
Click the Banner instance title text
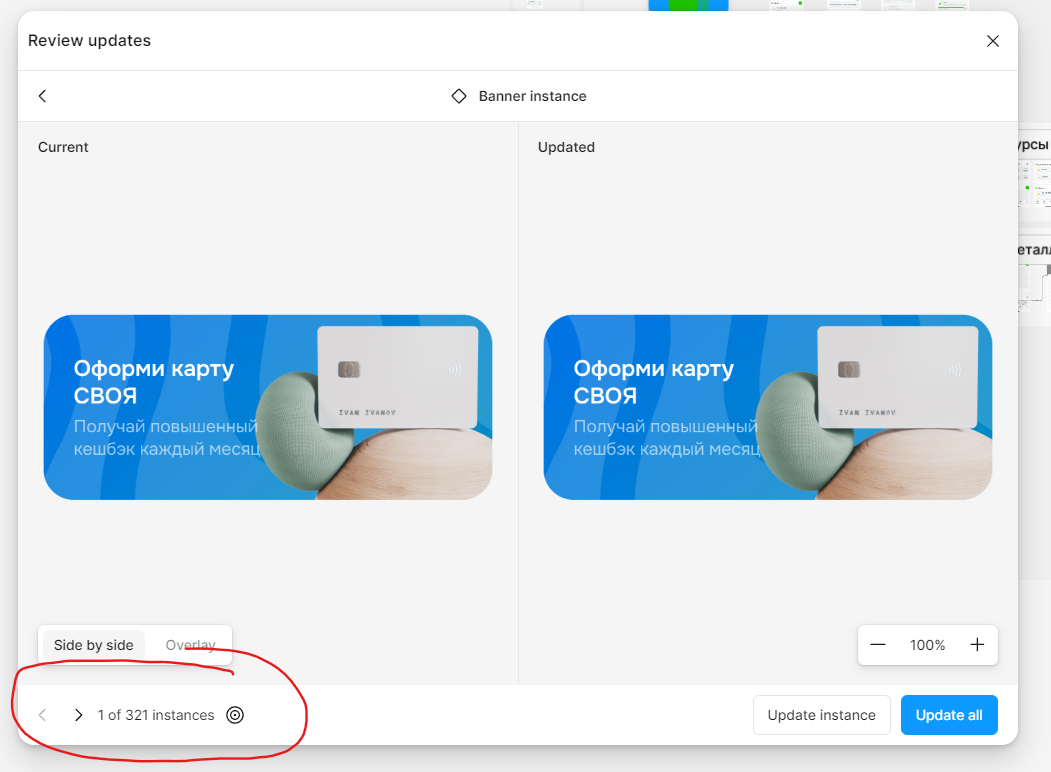point(532,96)
